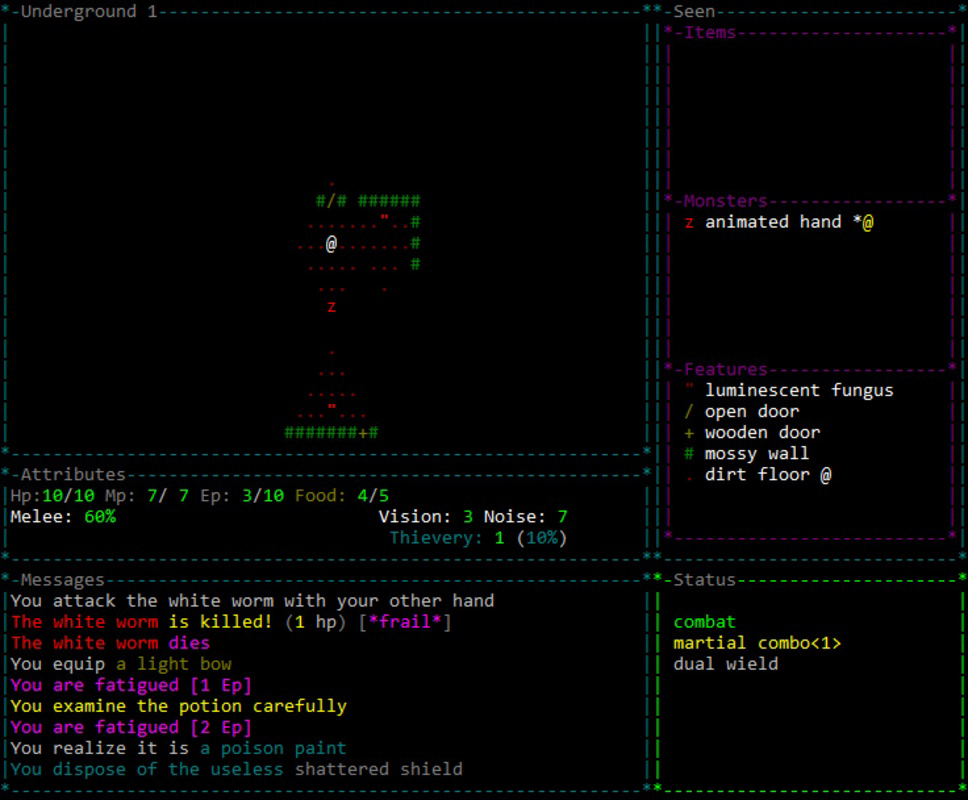Click the Vision 3 stat
This screenshot has height=800, width=968.
tap(426, 517)
